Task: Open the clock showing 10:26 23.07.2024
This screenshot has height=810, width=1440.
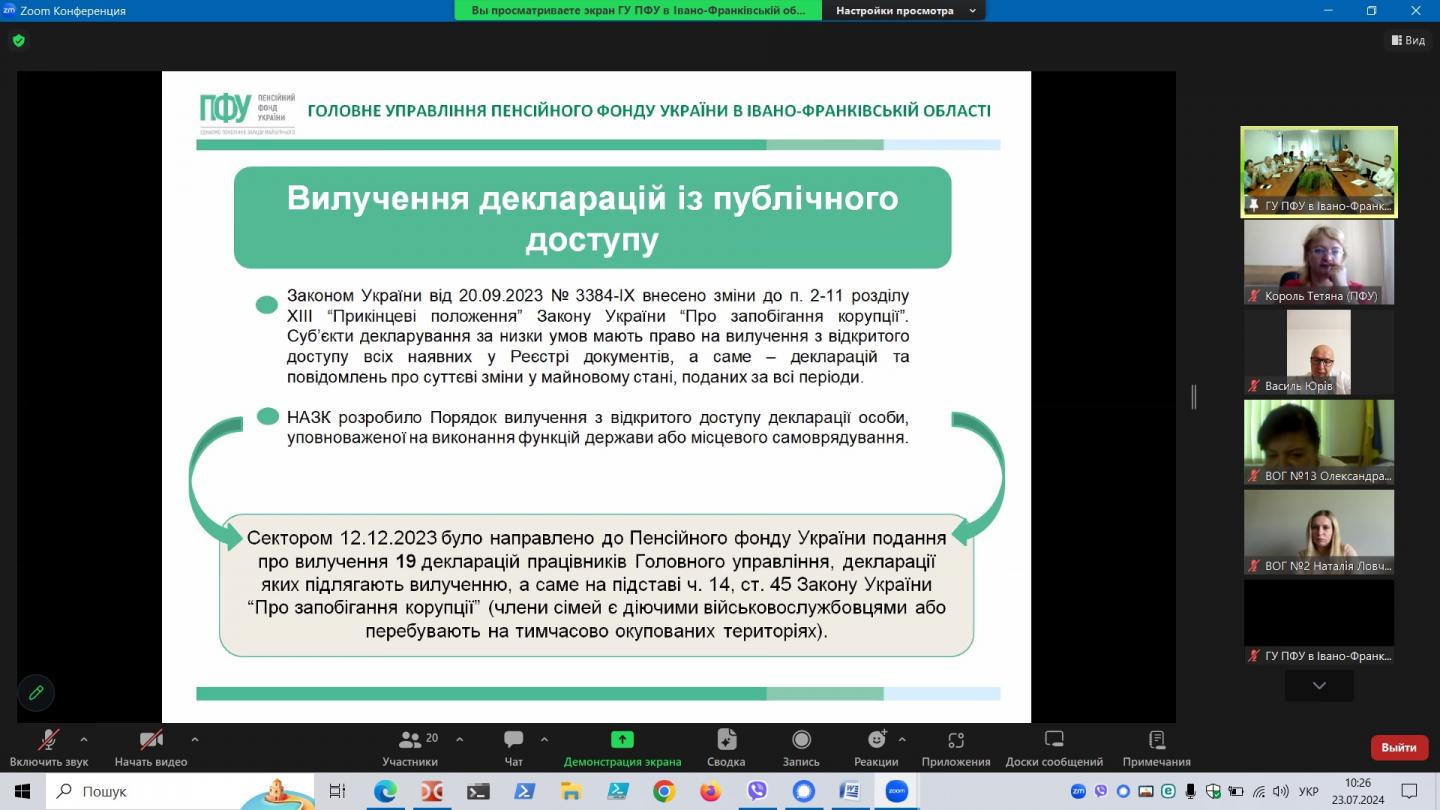Action: point(1358,791)
